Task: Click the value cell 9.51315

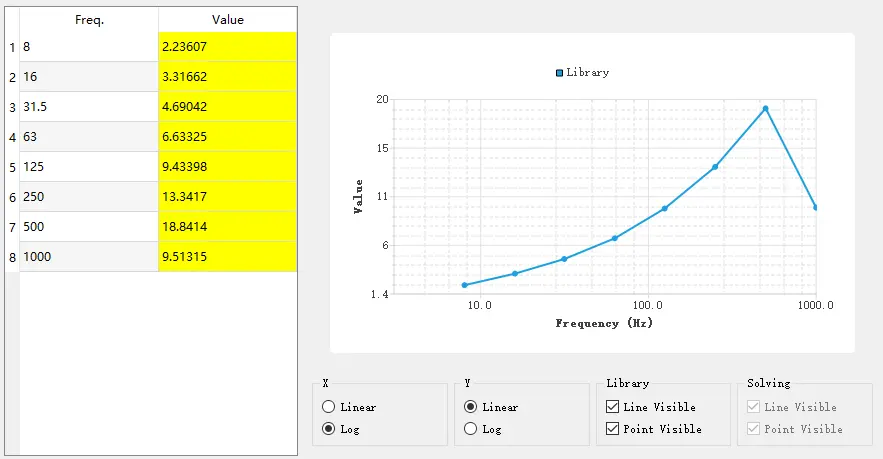Action: click(227, 257)
